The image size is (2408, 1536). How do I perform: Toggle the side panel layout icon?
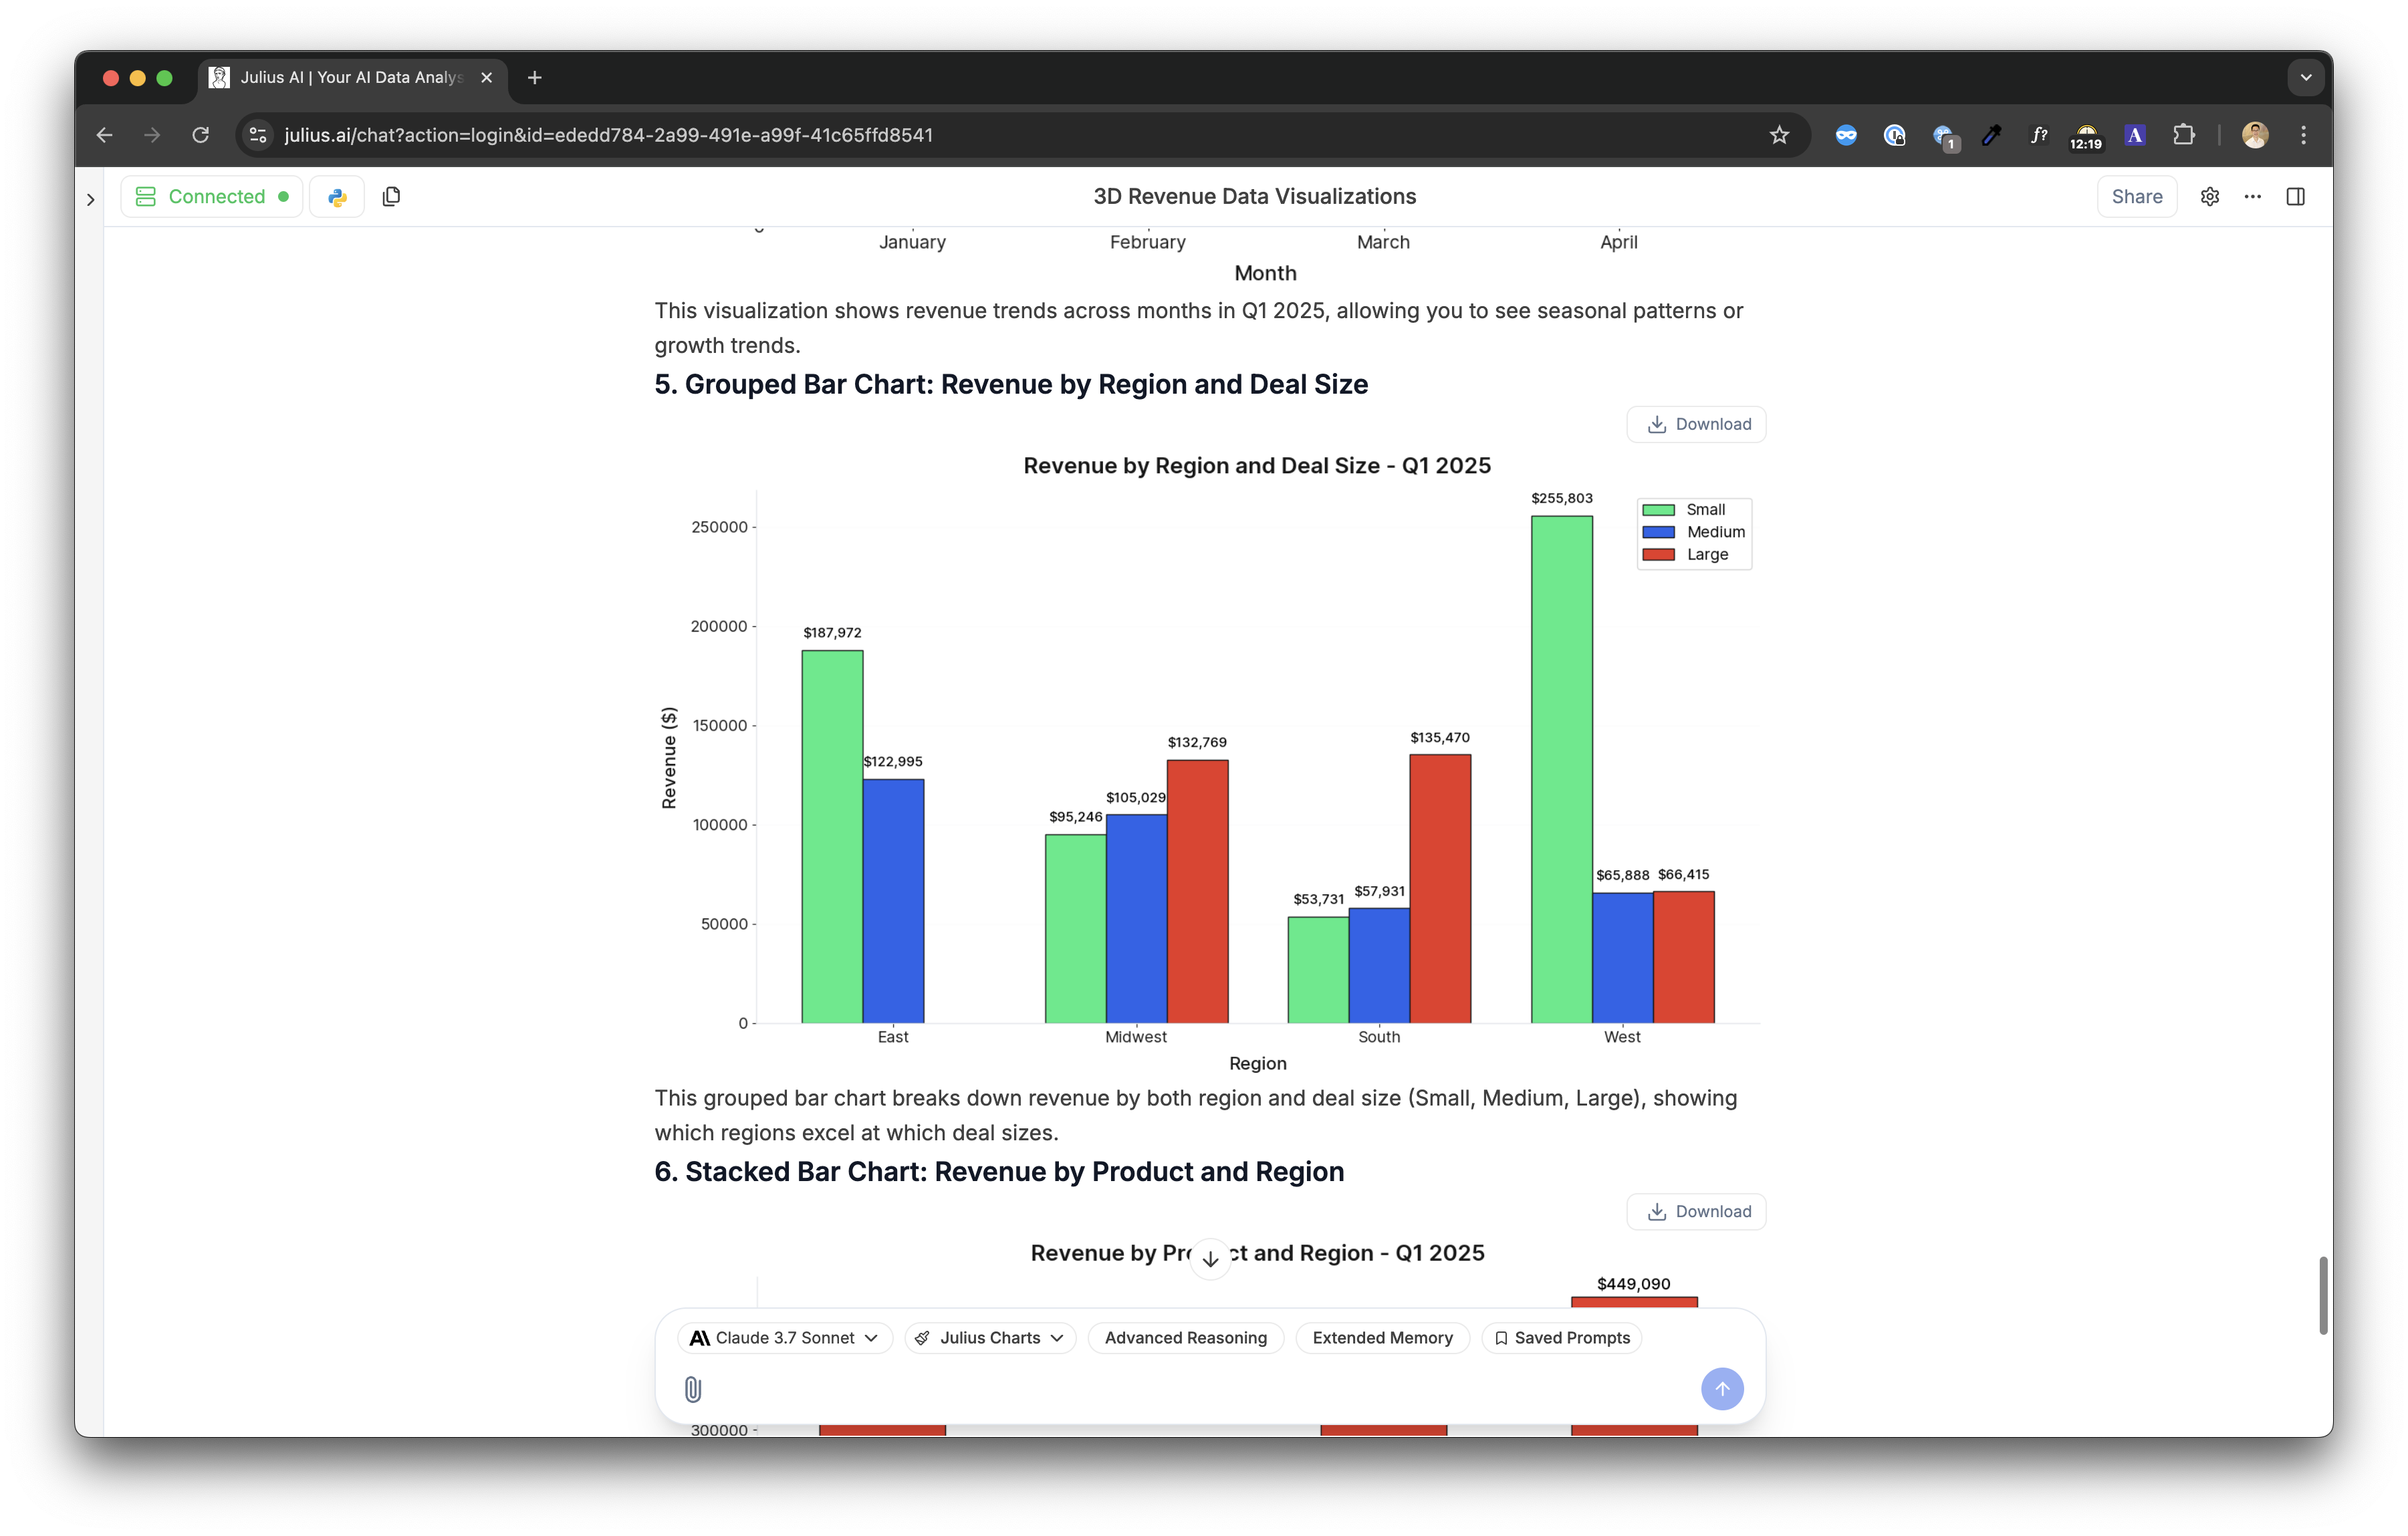(x=2295, y=196)
